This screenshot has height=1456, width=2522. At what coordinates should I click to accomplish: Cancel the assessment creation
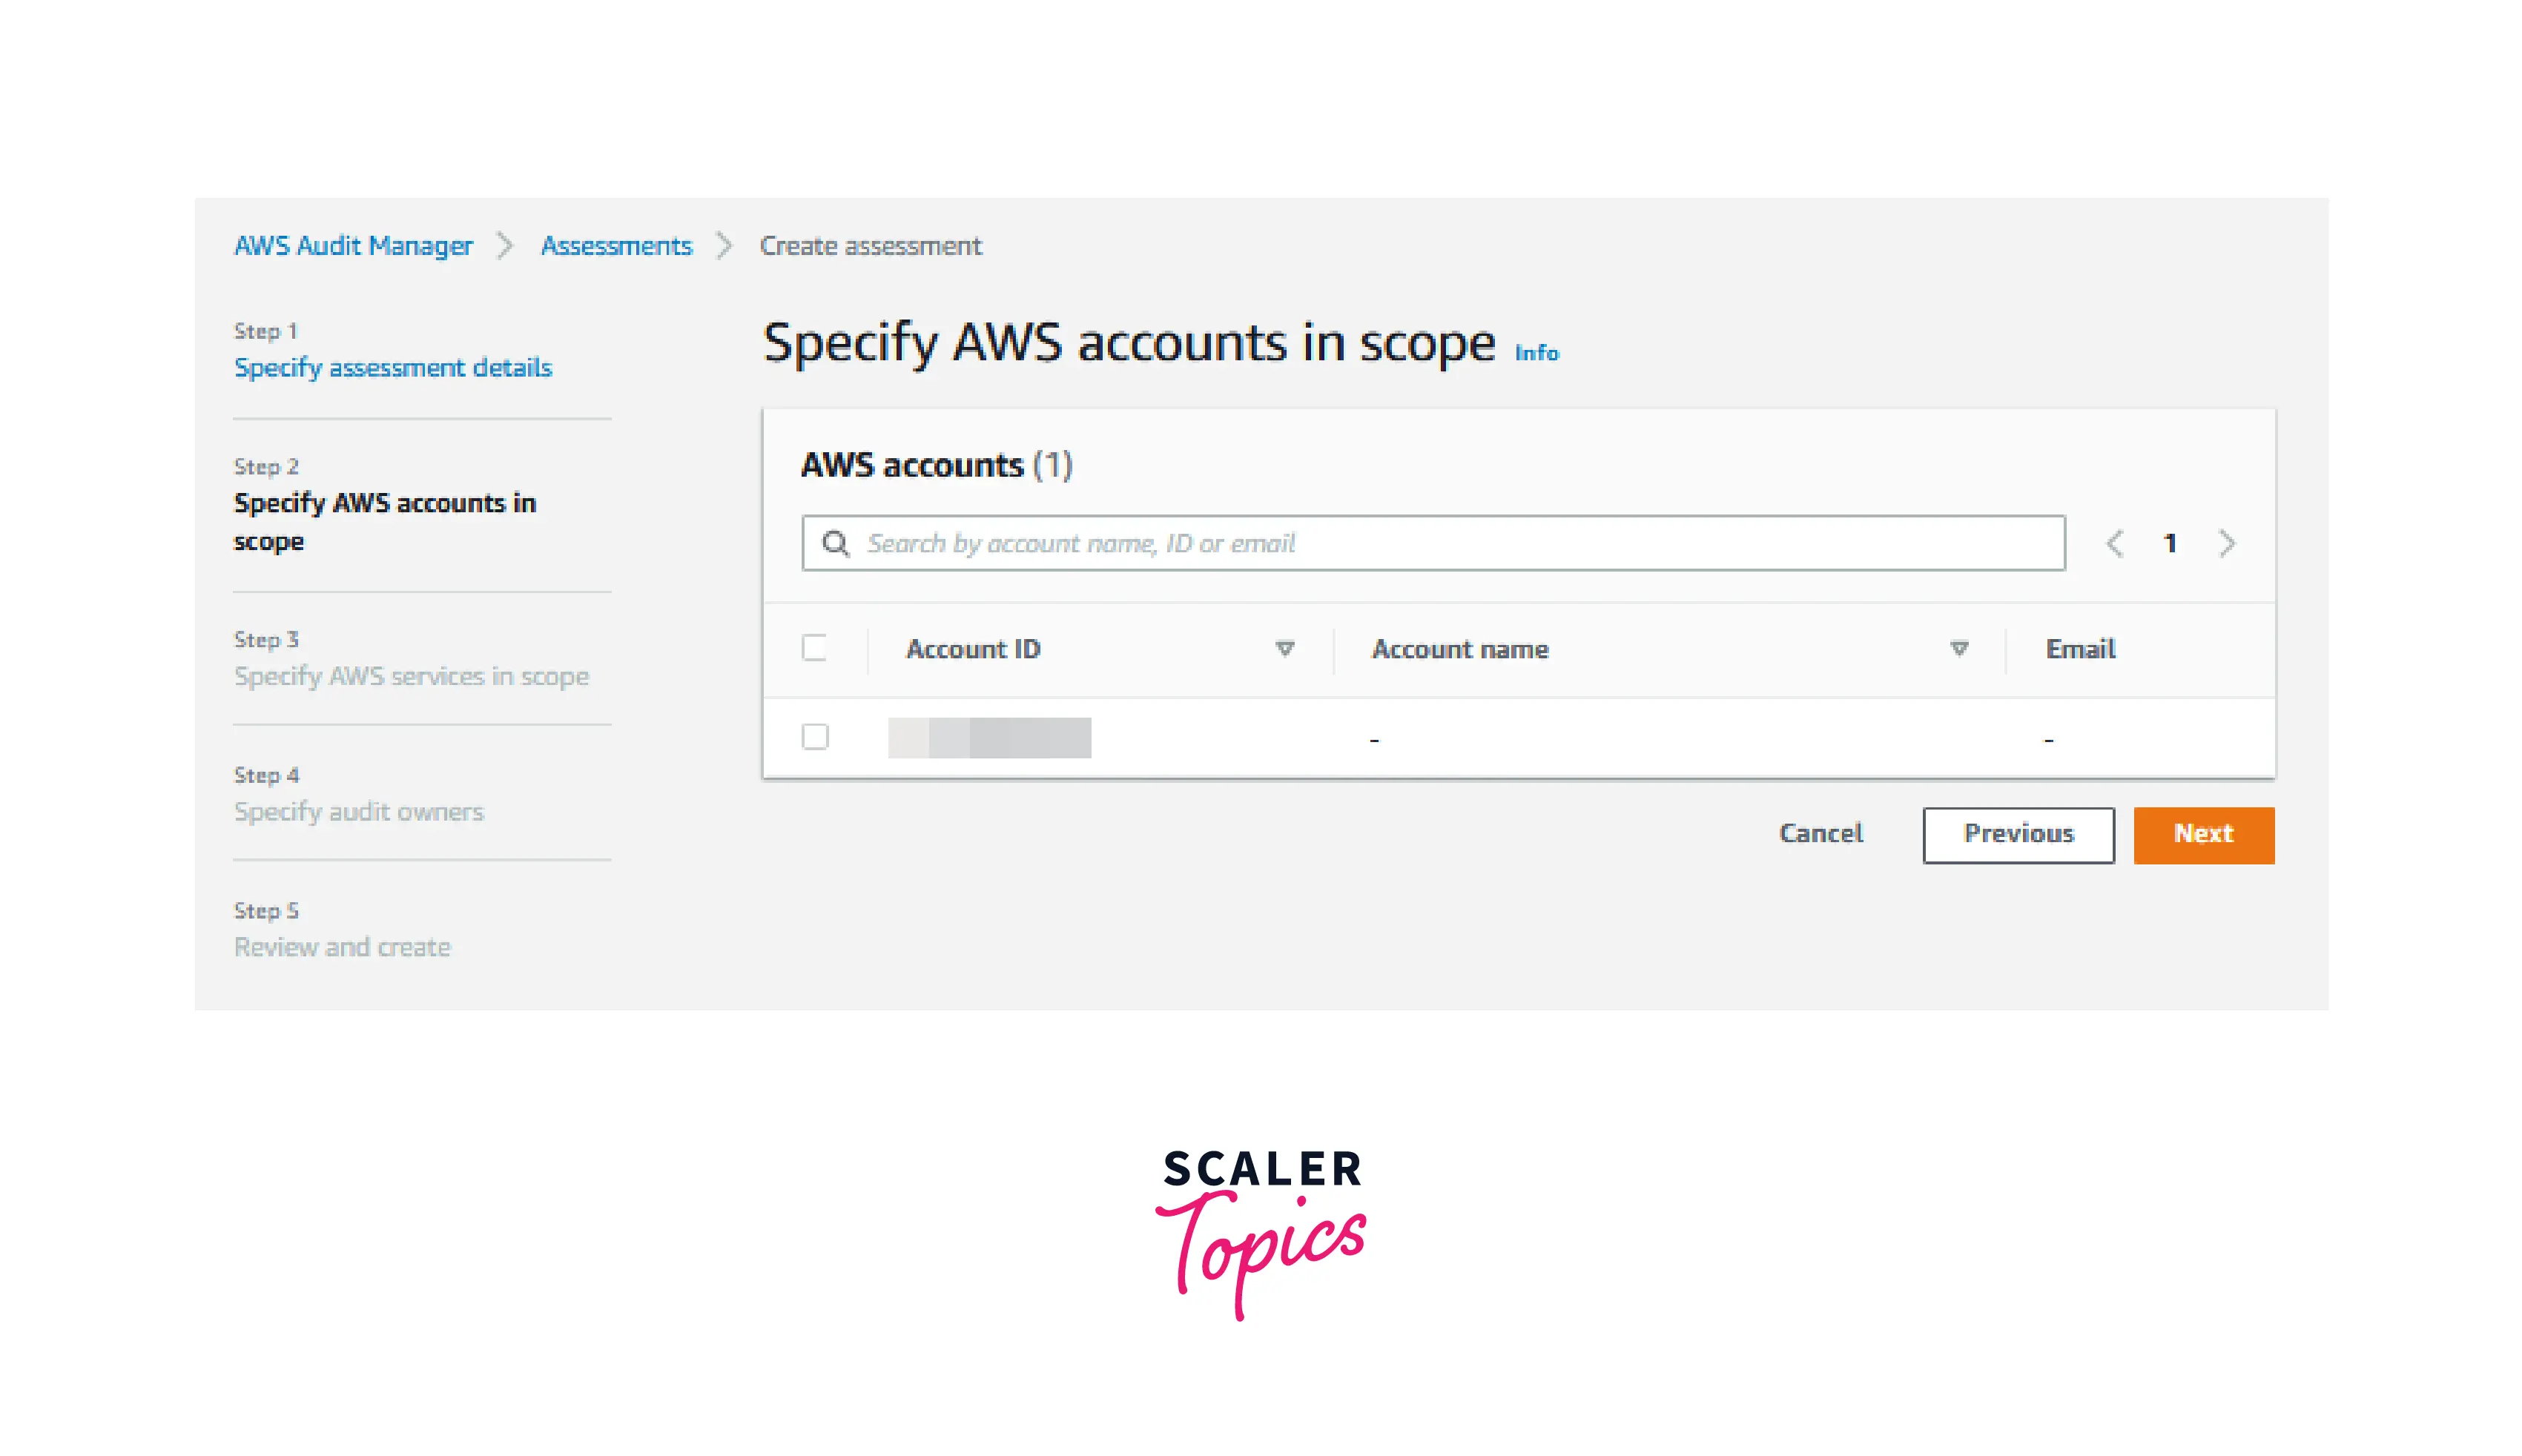point(1821,834)
